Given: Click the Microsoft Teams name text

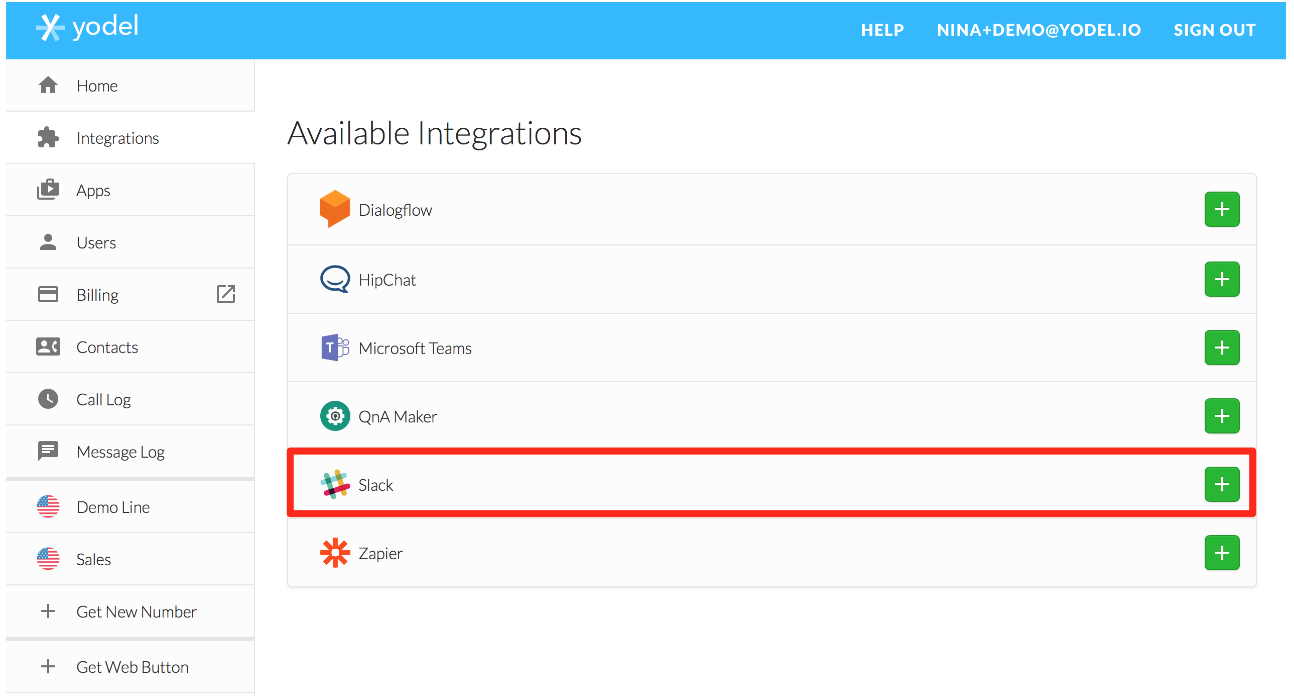Looking at the screenshot, I should pos(415,348).
